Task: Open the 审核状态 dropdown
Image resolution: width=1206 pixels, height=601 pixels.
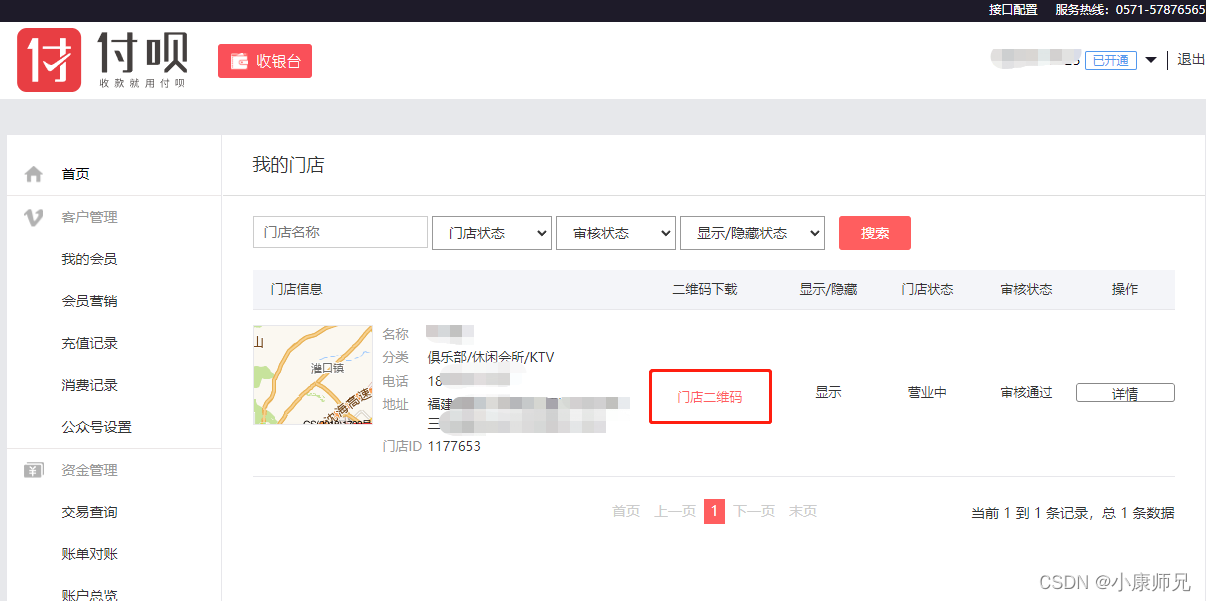Action: pos(615,232)
